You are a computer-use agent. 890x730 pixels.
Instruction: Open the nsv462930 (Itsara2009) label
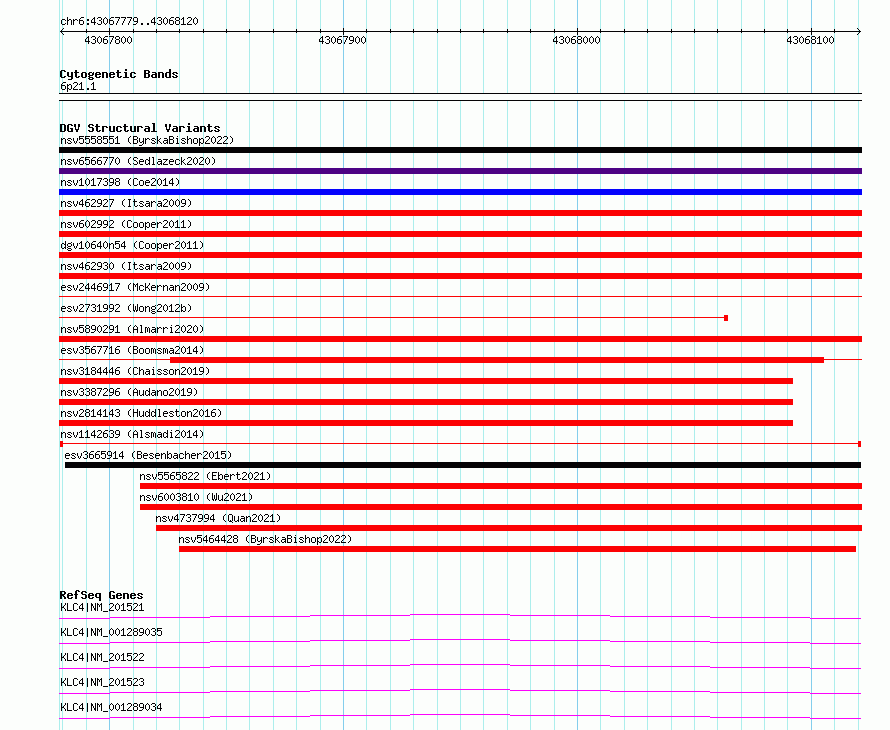point(126,266)
